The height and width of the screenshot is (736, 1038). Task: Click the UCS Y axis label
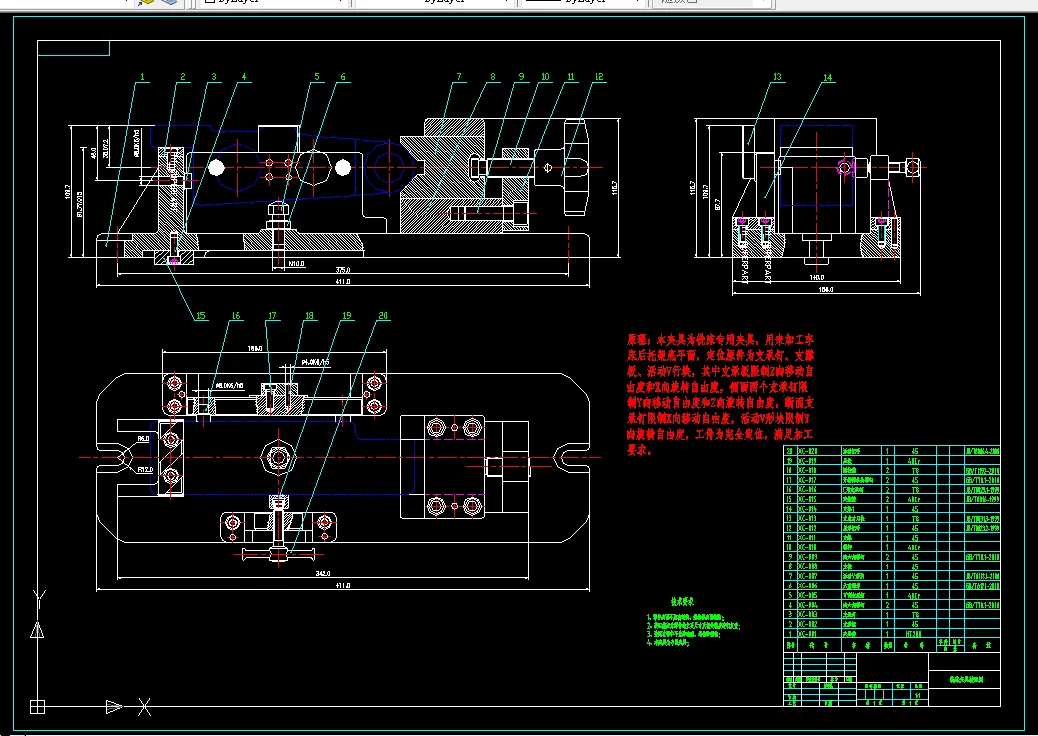pos(38,600)
